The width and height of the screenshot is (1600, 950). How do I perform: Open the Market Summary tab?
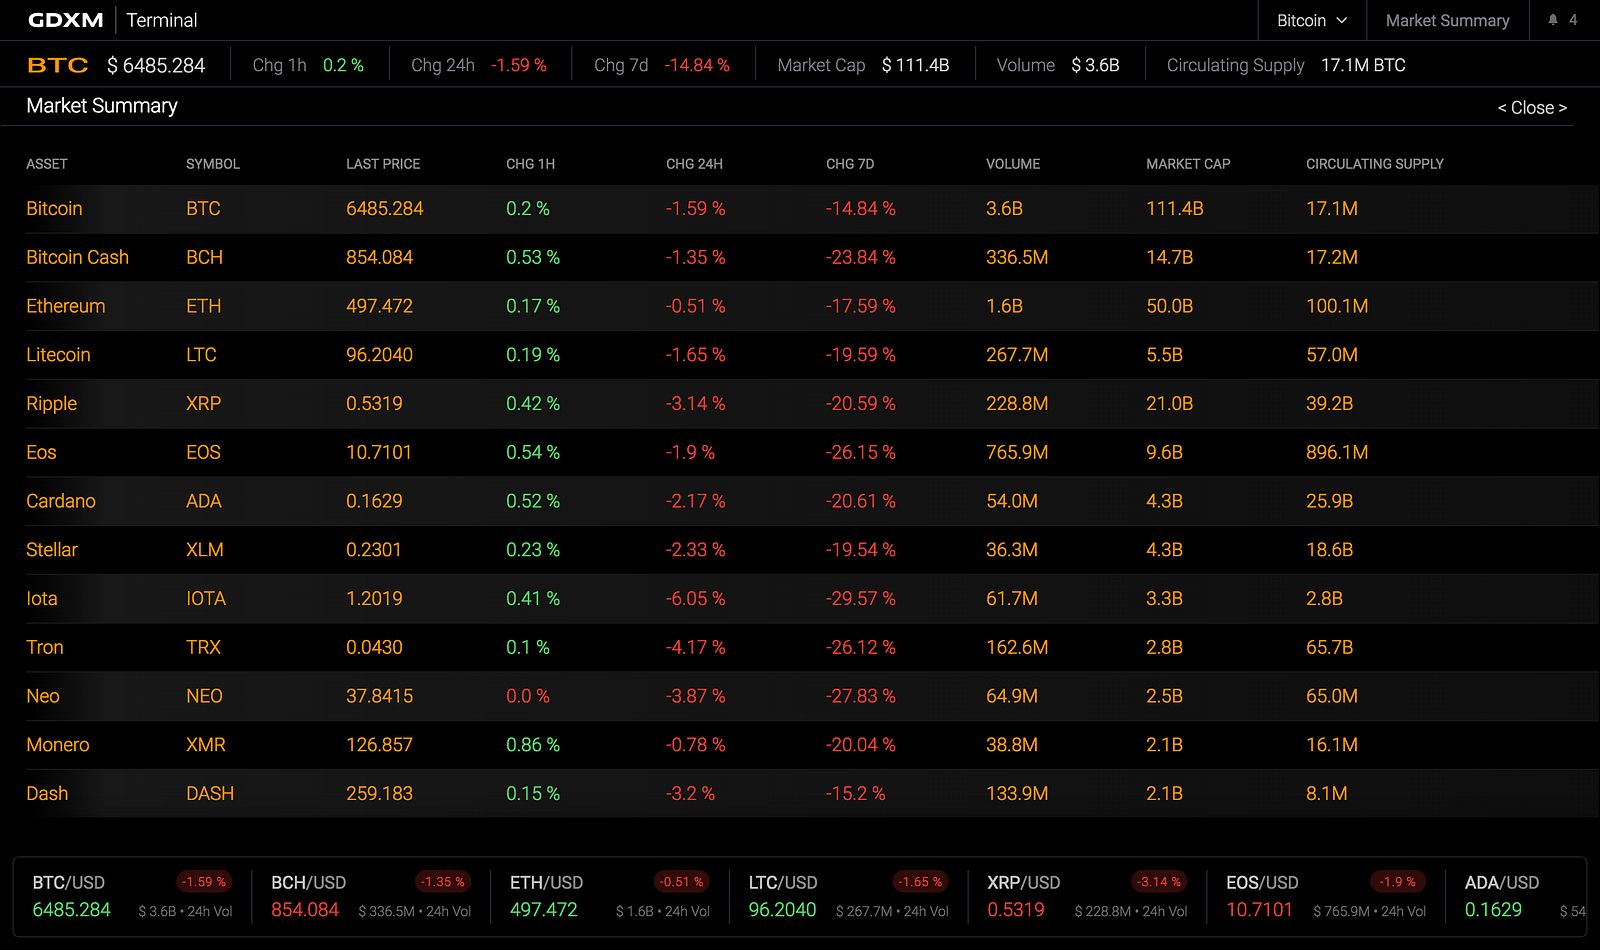click(x=1447, y=20)
